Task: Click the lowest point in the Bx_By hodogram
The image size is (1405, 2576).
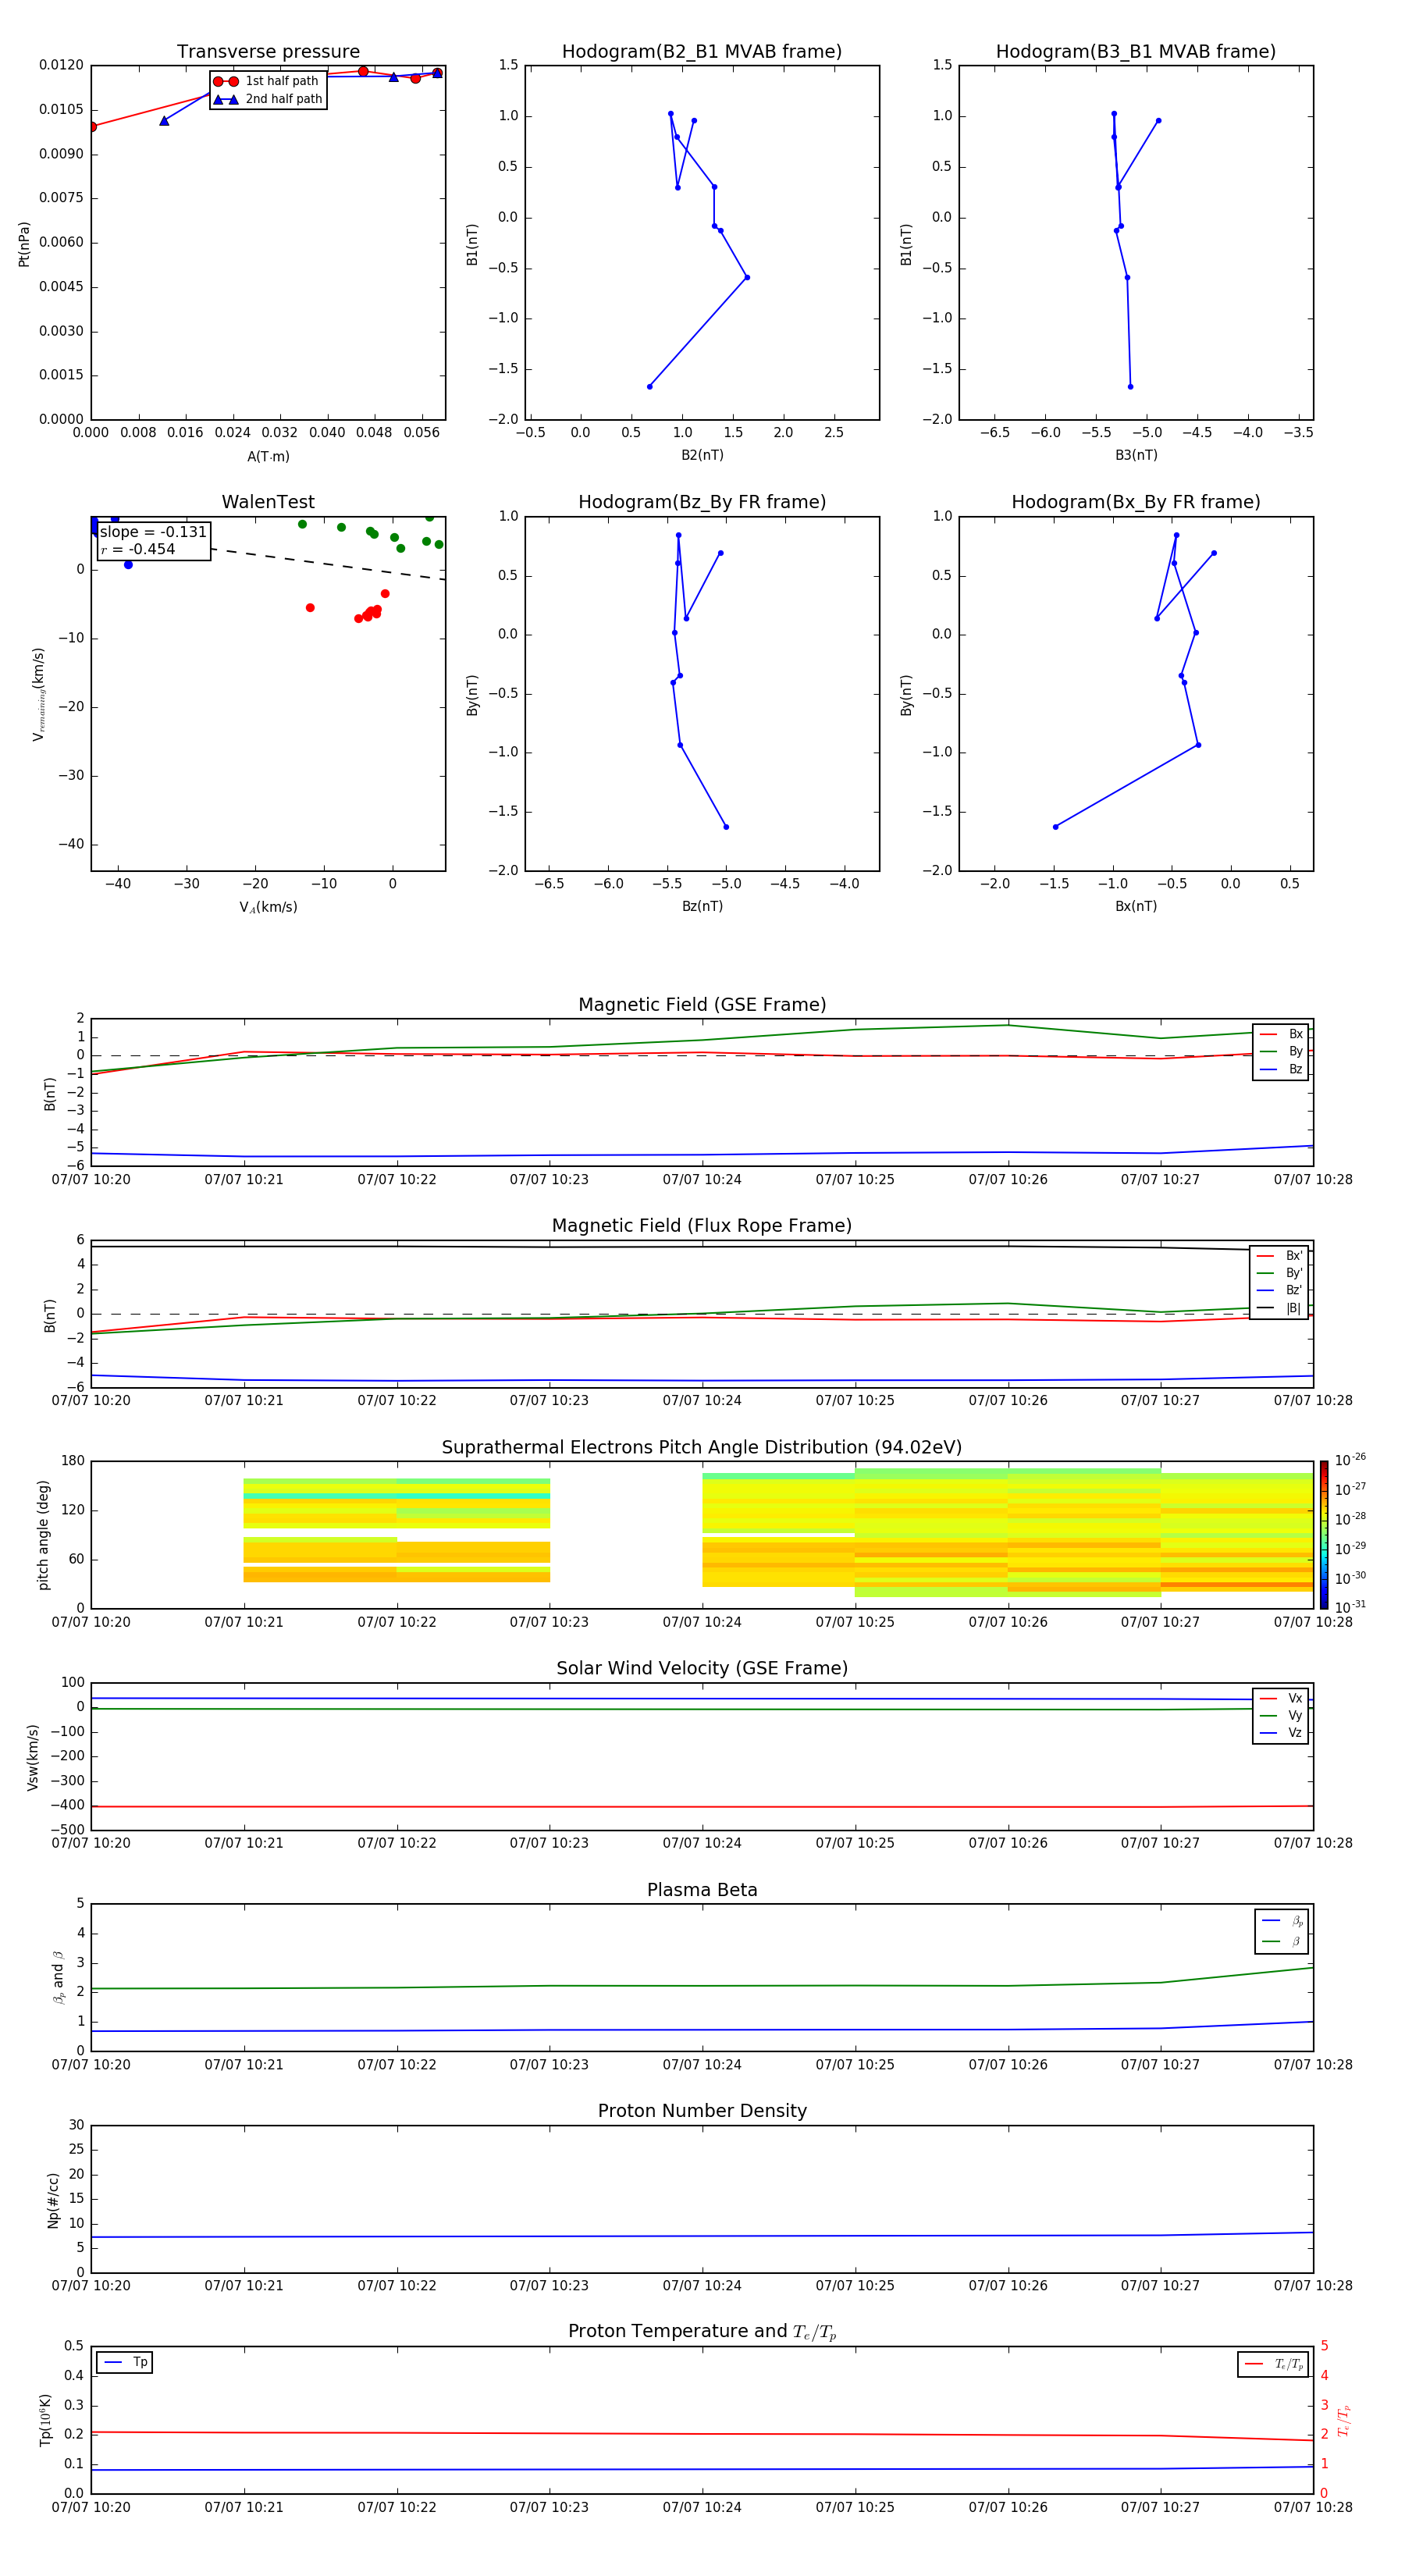Action: pyautogui.click(x=1056, y=827)
